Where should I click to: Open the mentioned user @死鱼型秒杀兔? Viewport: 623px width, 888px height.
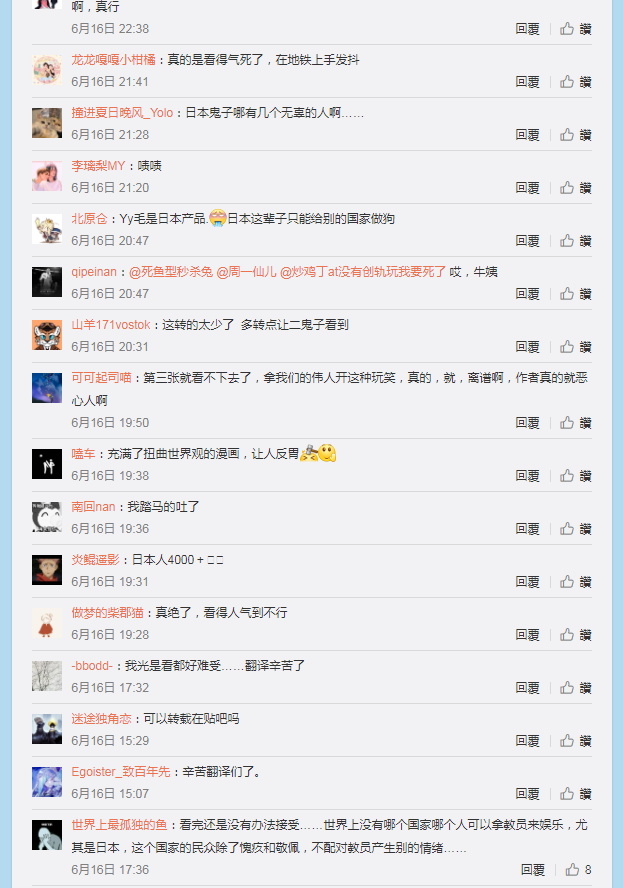171,272
